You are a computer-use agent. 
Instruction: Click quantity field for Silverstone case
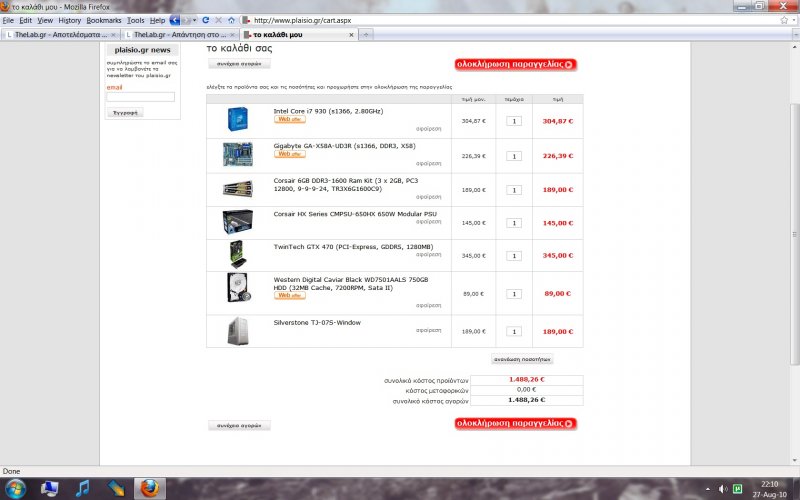[x=514, y=332]
